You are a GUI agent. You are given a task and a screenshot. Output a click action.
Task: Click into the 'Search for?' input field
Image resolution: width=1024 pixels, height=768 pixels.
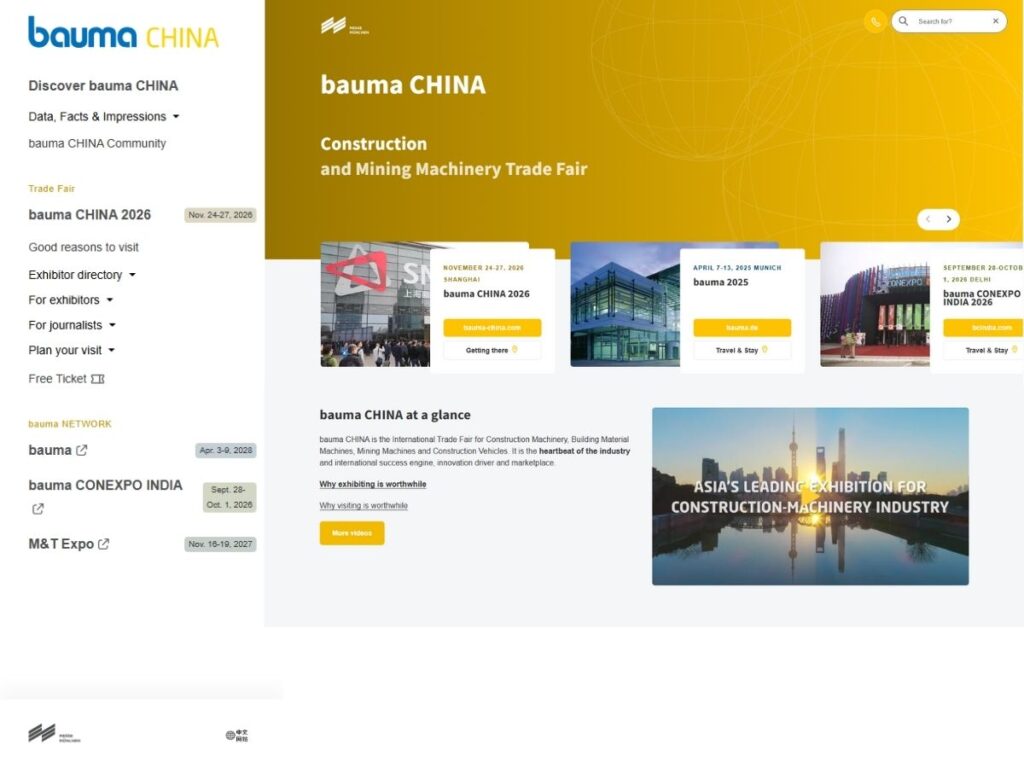pyautogui.click(x=950, y=22)
